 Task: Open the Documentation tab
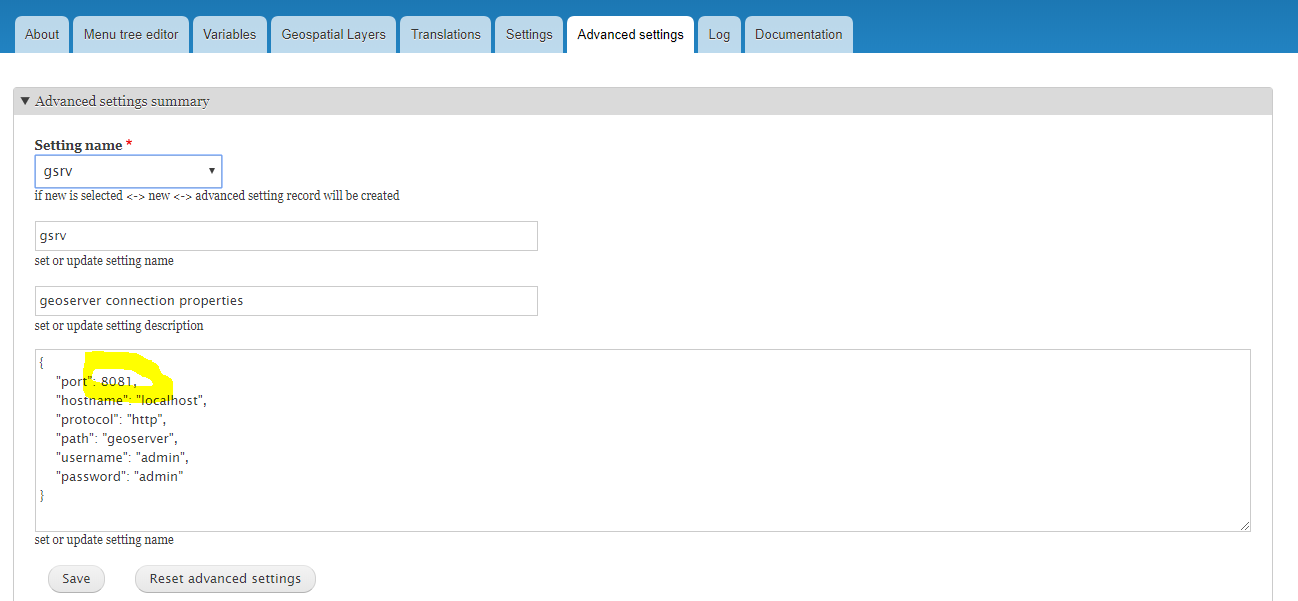click(798, 34)
